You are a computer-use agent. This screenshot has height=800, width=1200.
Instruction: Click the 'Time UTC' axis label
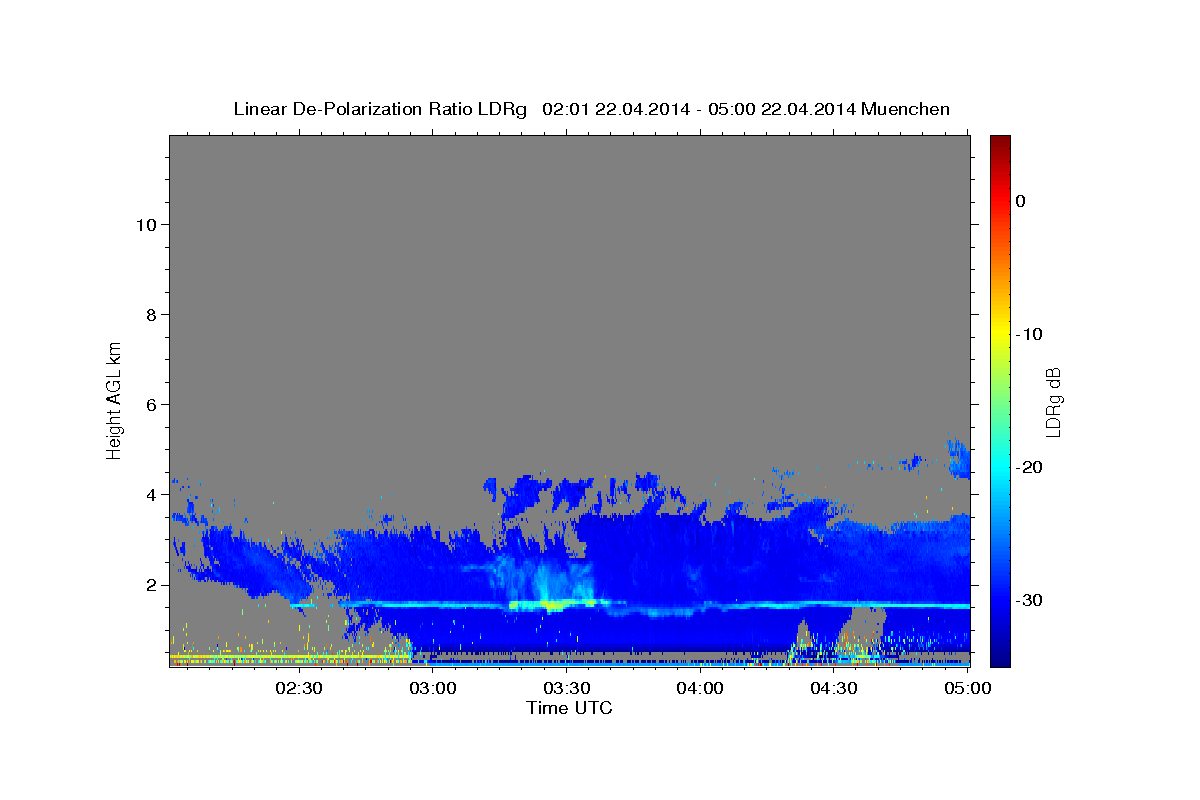coord(569,708)
